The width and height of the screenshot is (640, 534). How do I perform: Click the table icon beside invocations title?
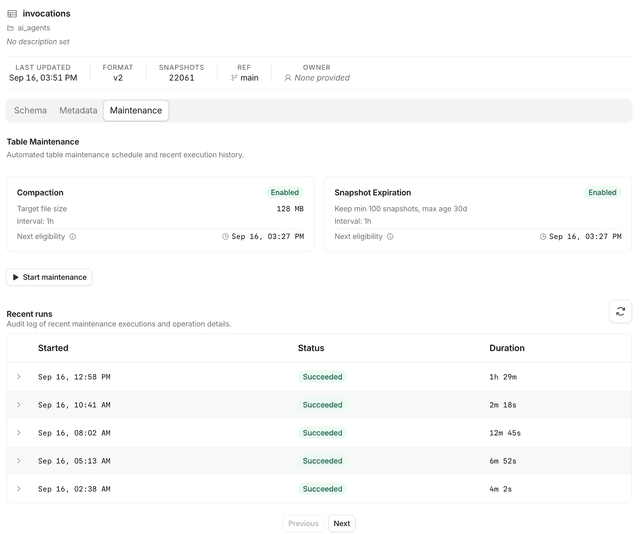coord(12,14)
